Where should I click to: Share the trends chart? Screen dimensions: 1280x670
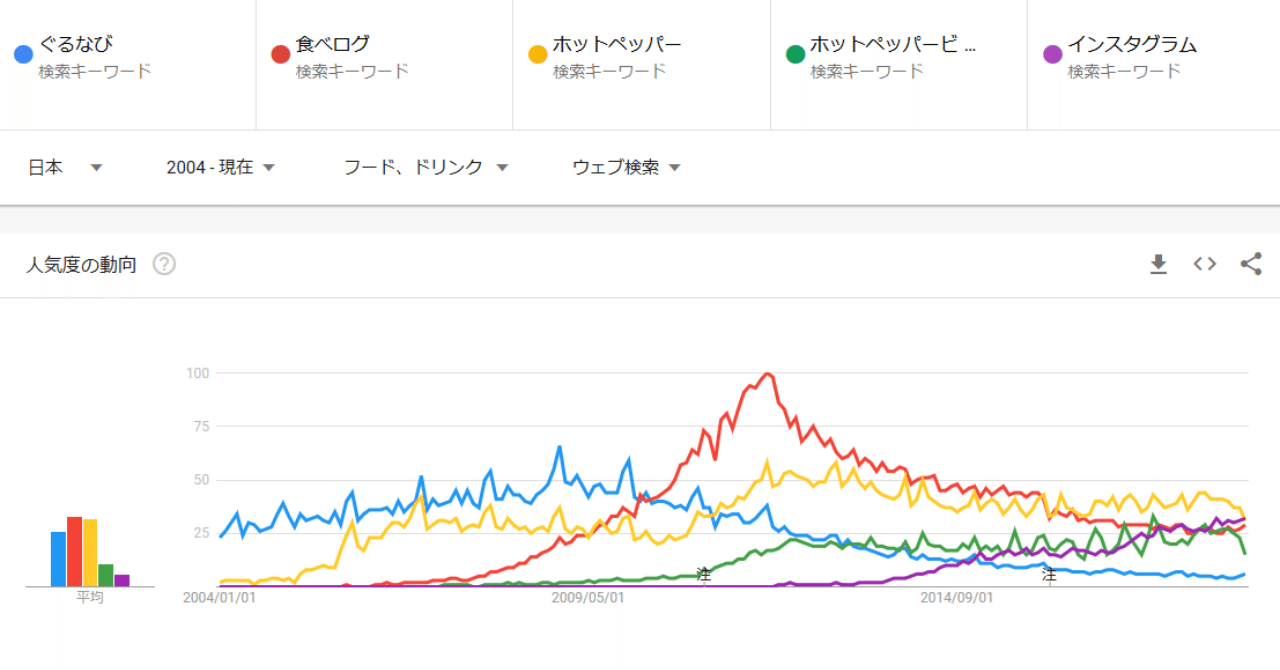point(1251,264)
